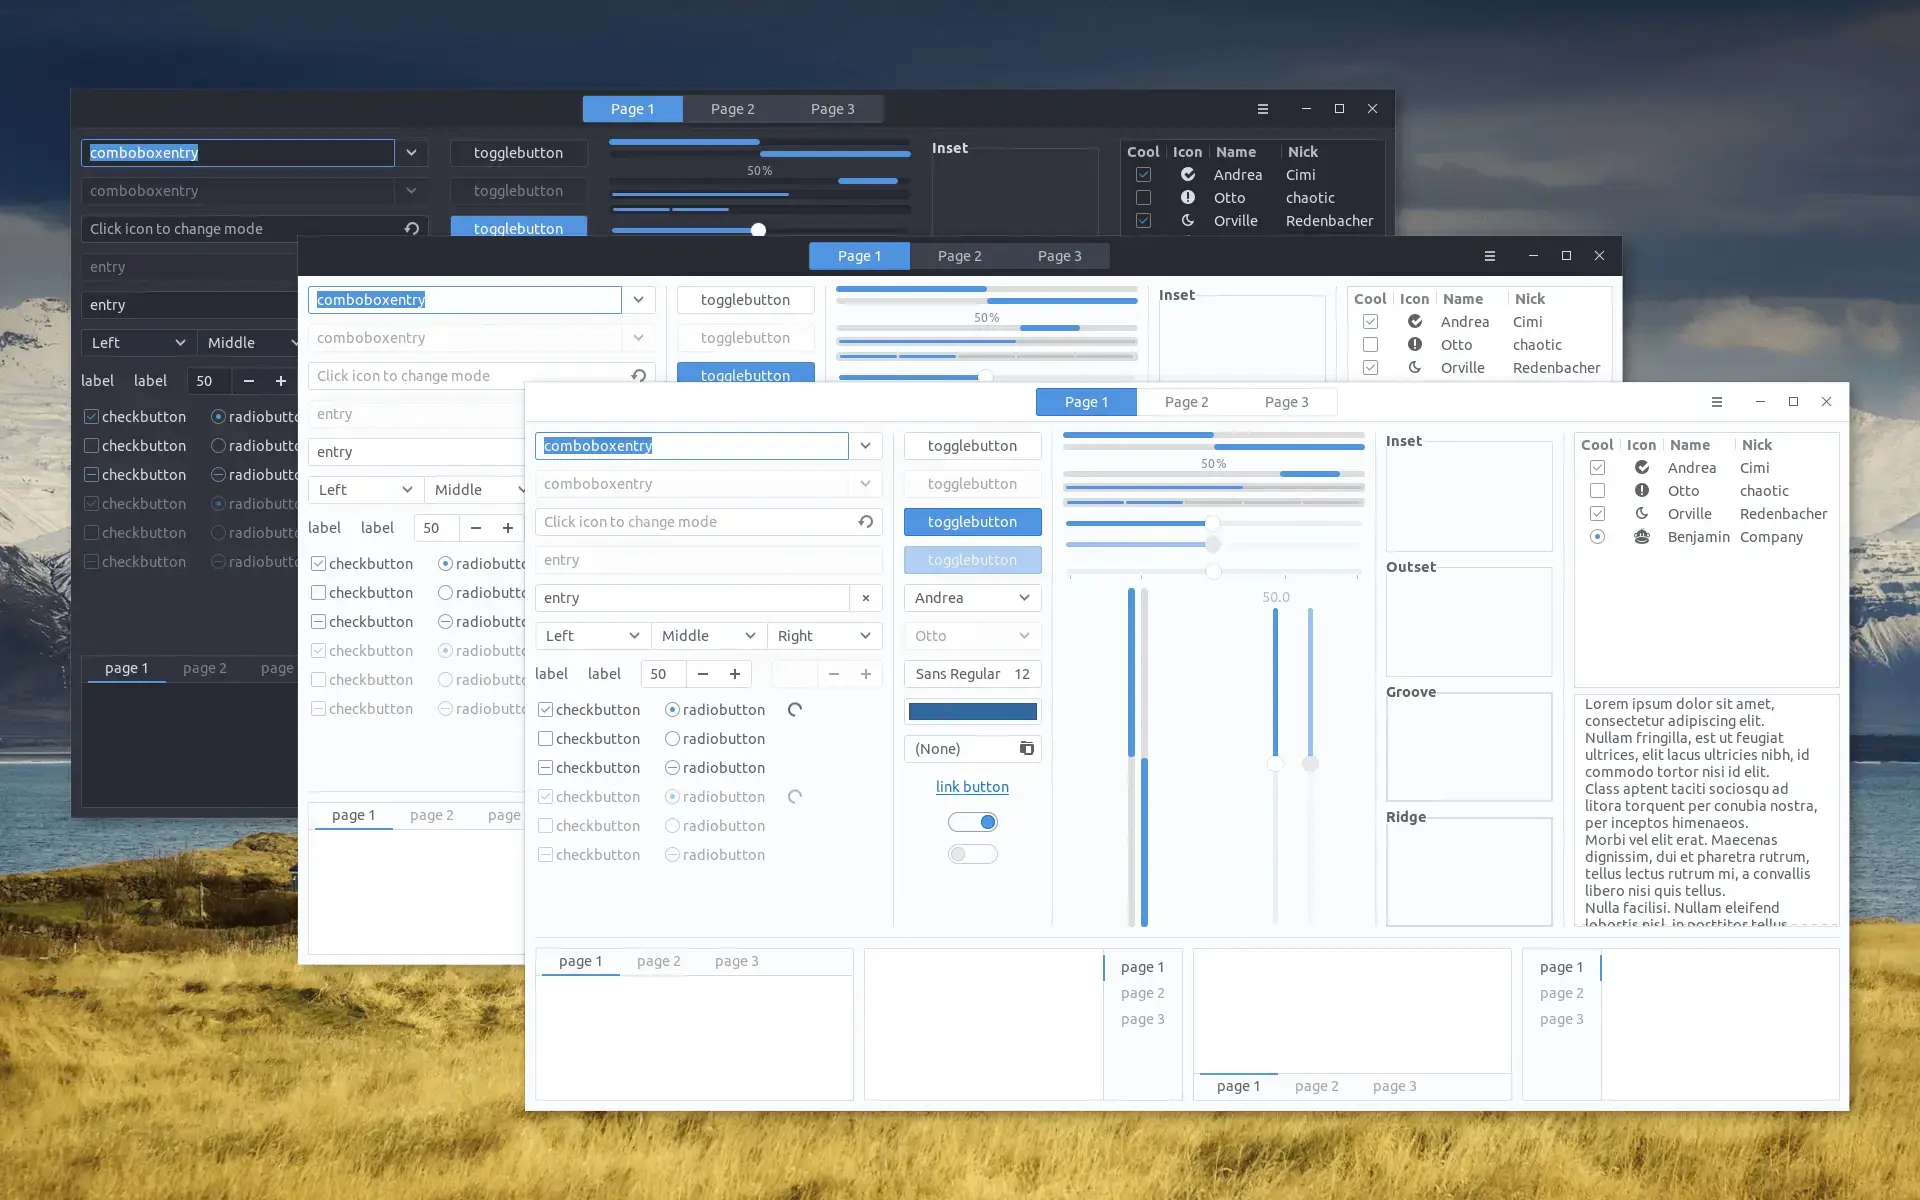
Task: Click the refresh icon in the 'Click icon to change mode' field
Action: pyautogui.click(x=866, y=522)
